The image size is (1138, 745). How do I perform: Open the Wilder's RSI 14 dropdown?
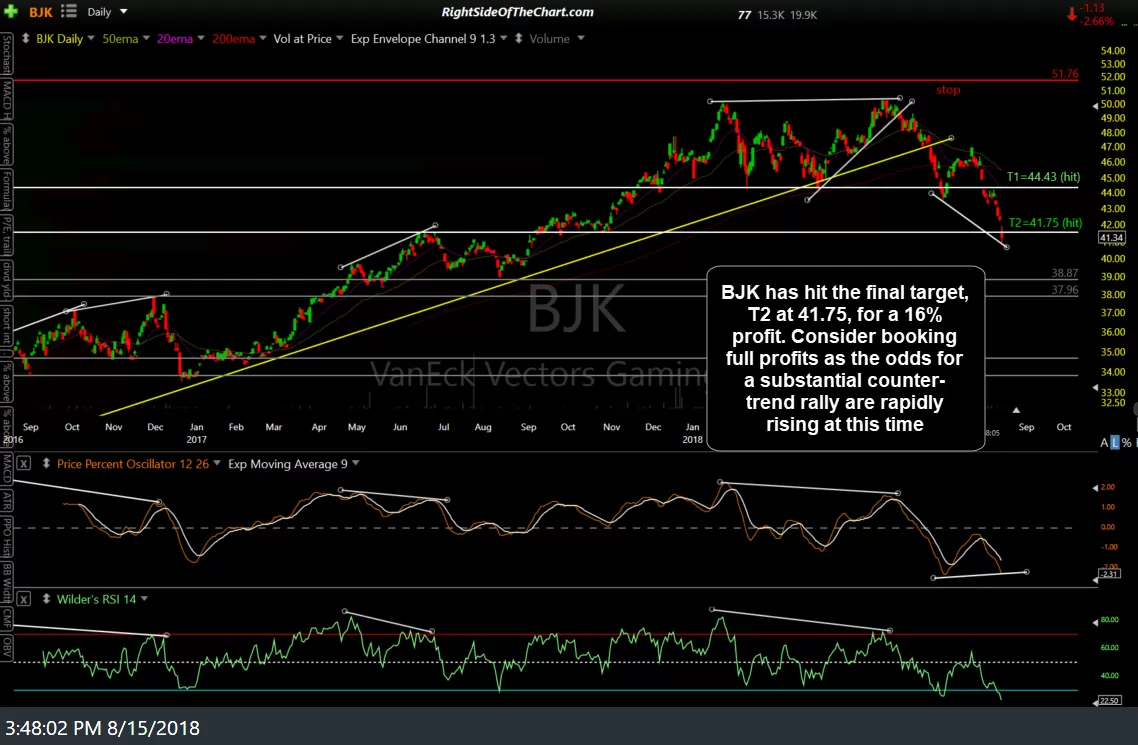coord(144,598)
